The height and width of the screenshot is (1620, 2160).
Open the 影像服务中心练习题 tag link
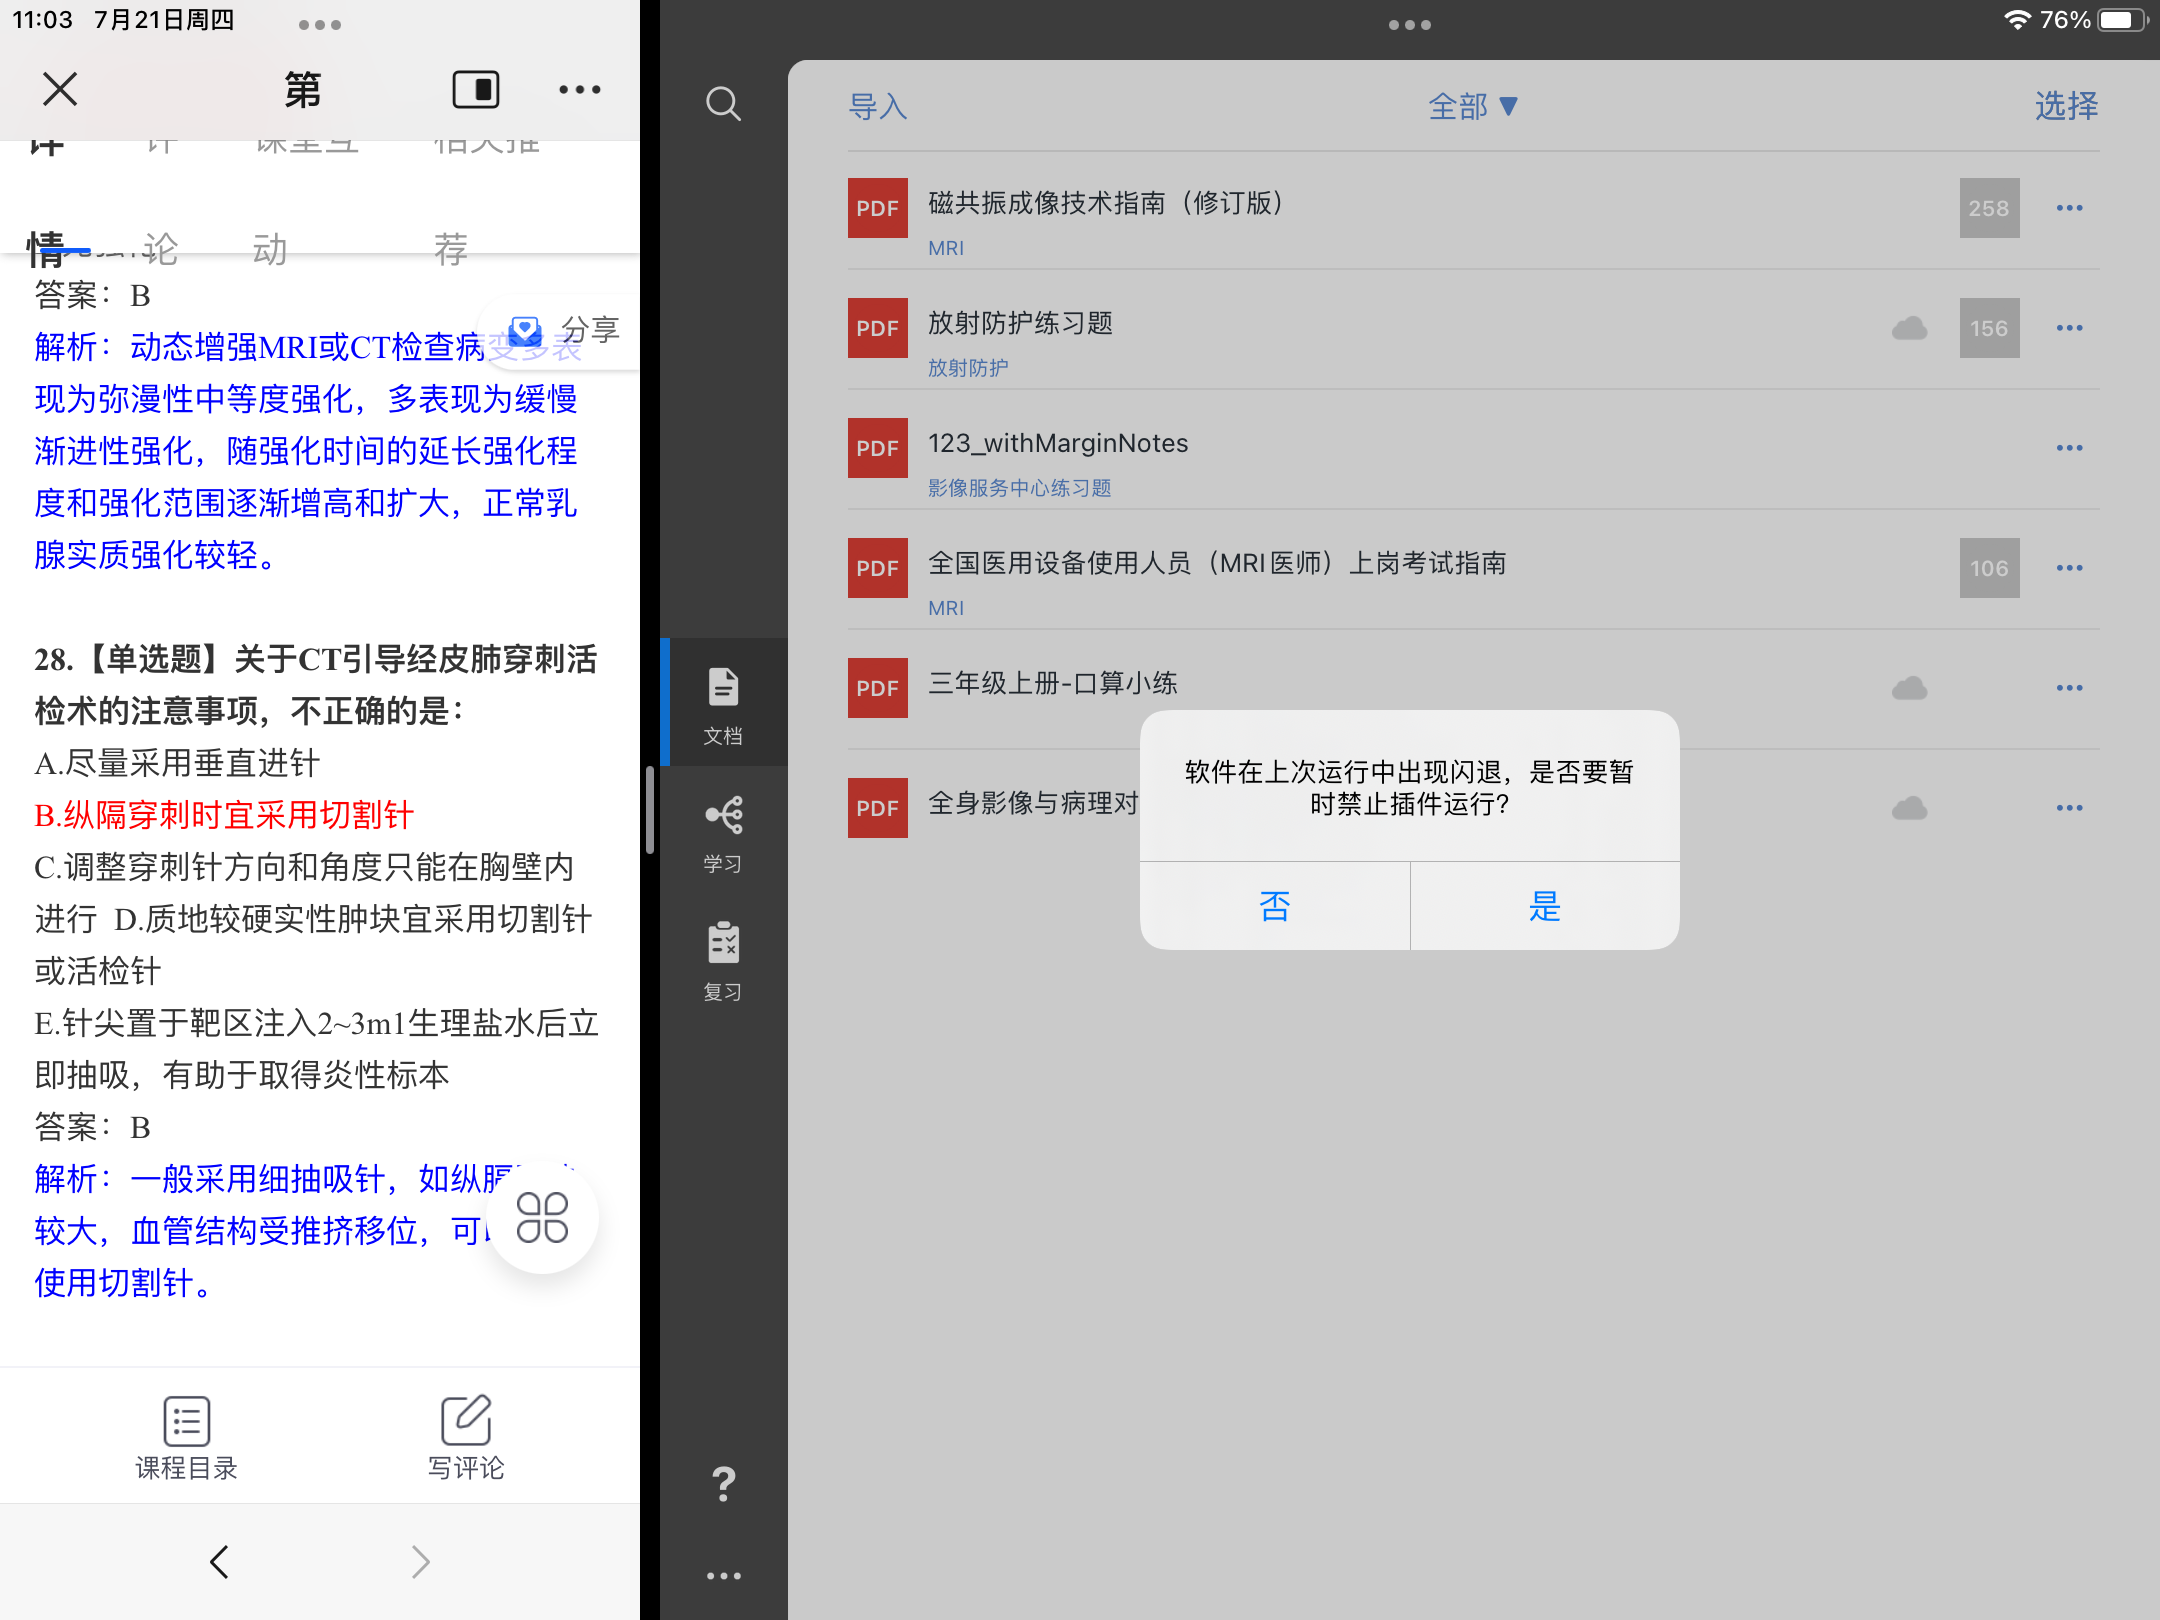(x=1019, y=488)
